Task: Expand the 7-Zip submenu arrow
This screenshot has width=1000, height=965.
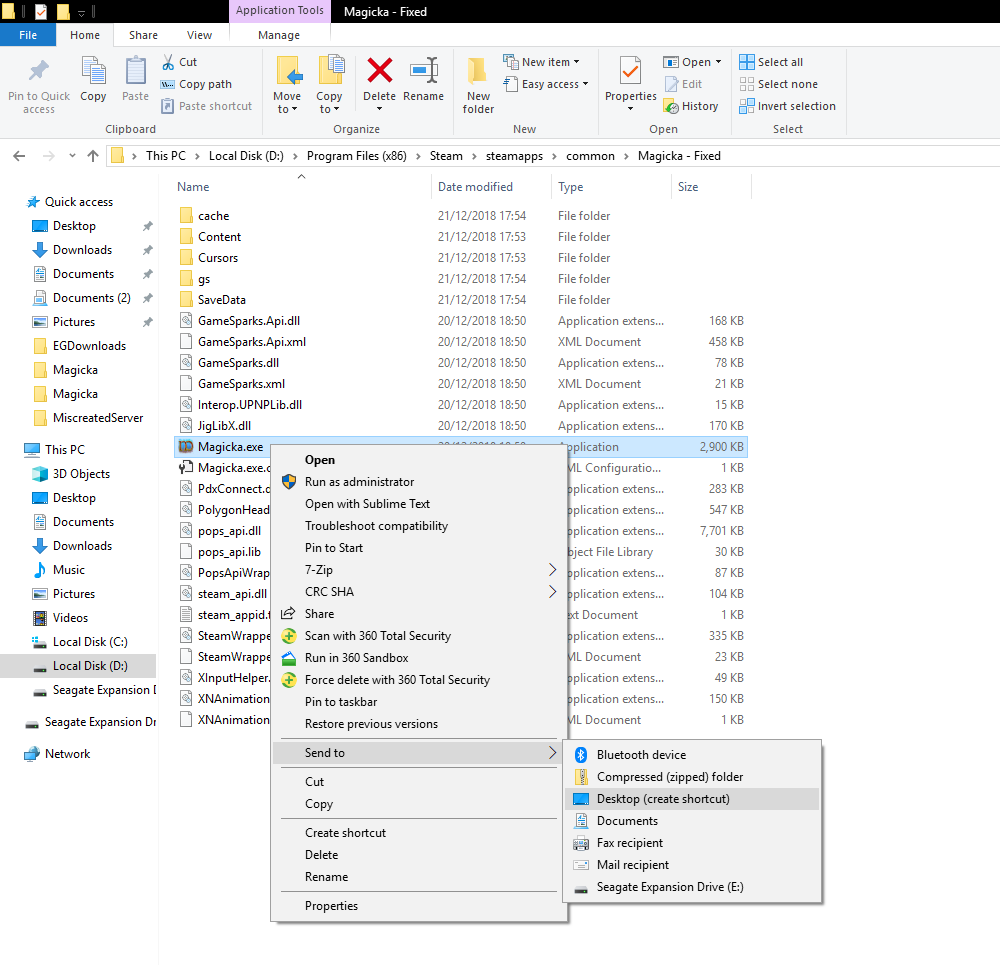Action: tap(552, 570)
